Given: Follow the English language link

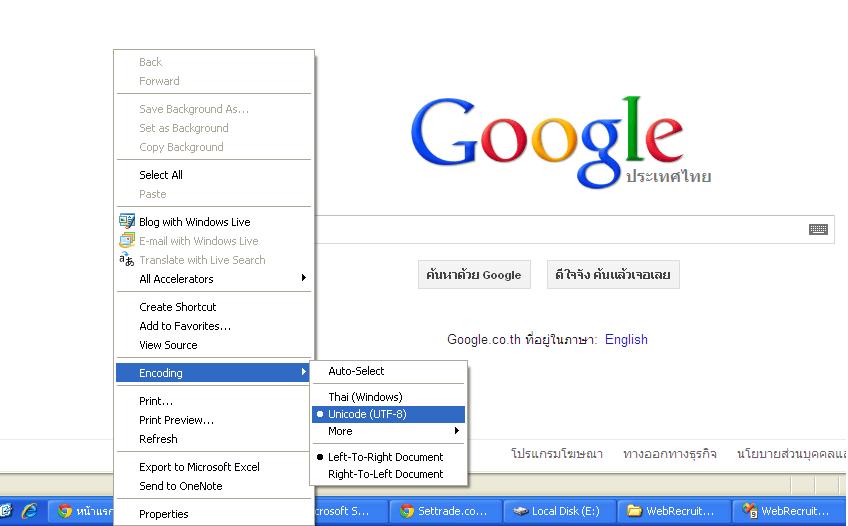Looking at the screenshot, I should tap(626, 339).
